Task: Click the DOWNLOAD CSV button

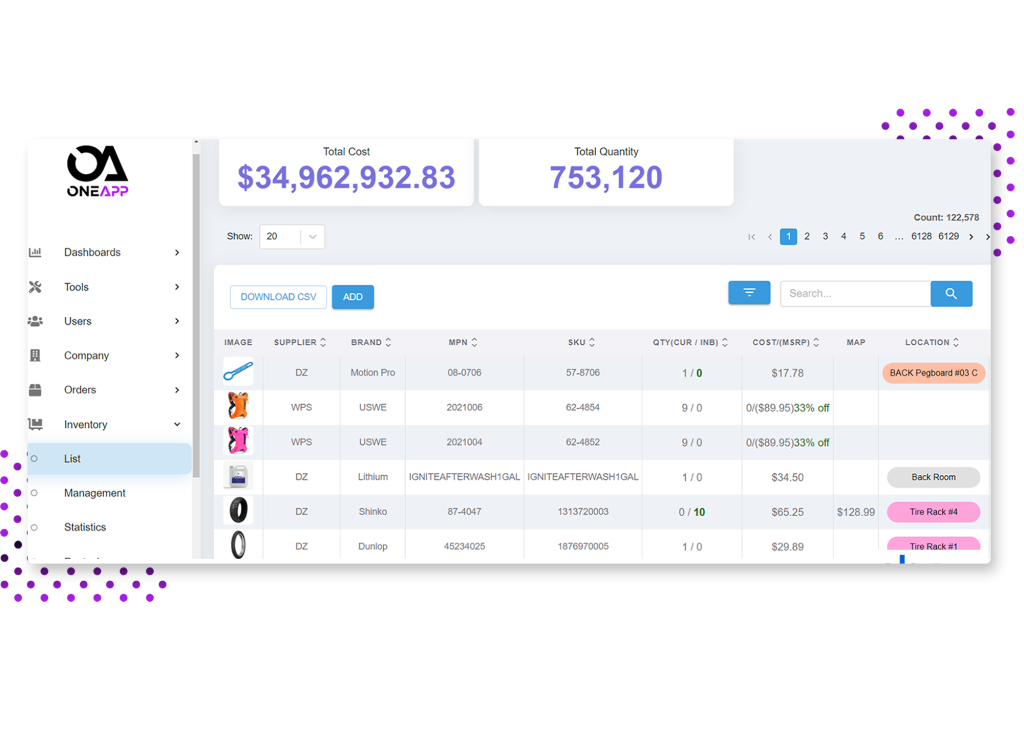Action: (x=277, y=297)
